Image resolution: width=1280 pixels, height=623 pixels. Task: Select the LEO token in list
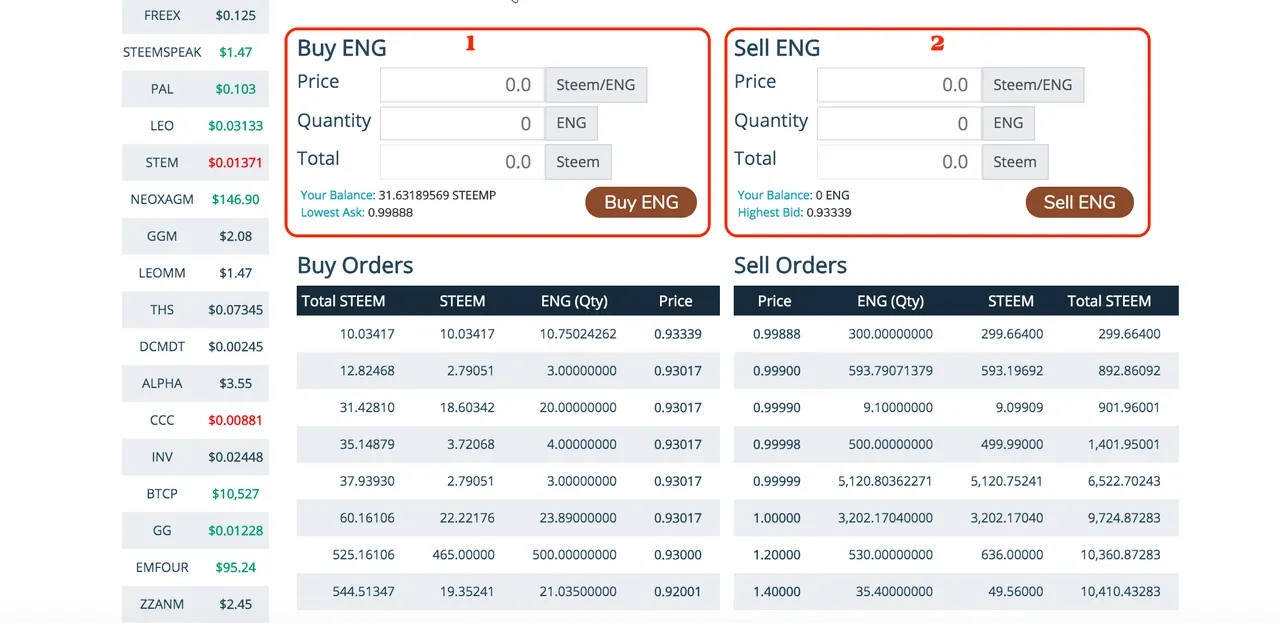[195, 126]
